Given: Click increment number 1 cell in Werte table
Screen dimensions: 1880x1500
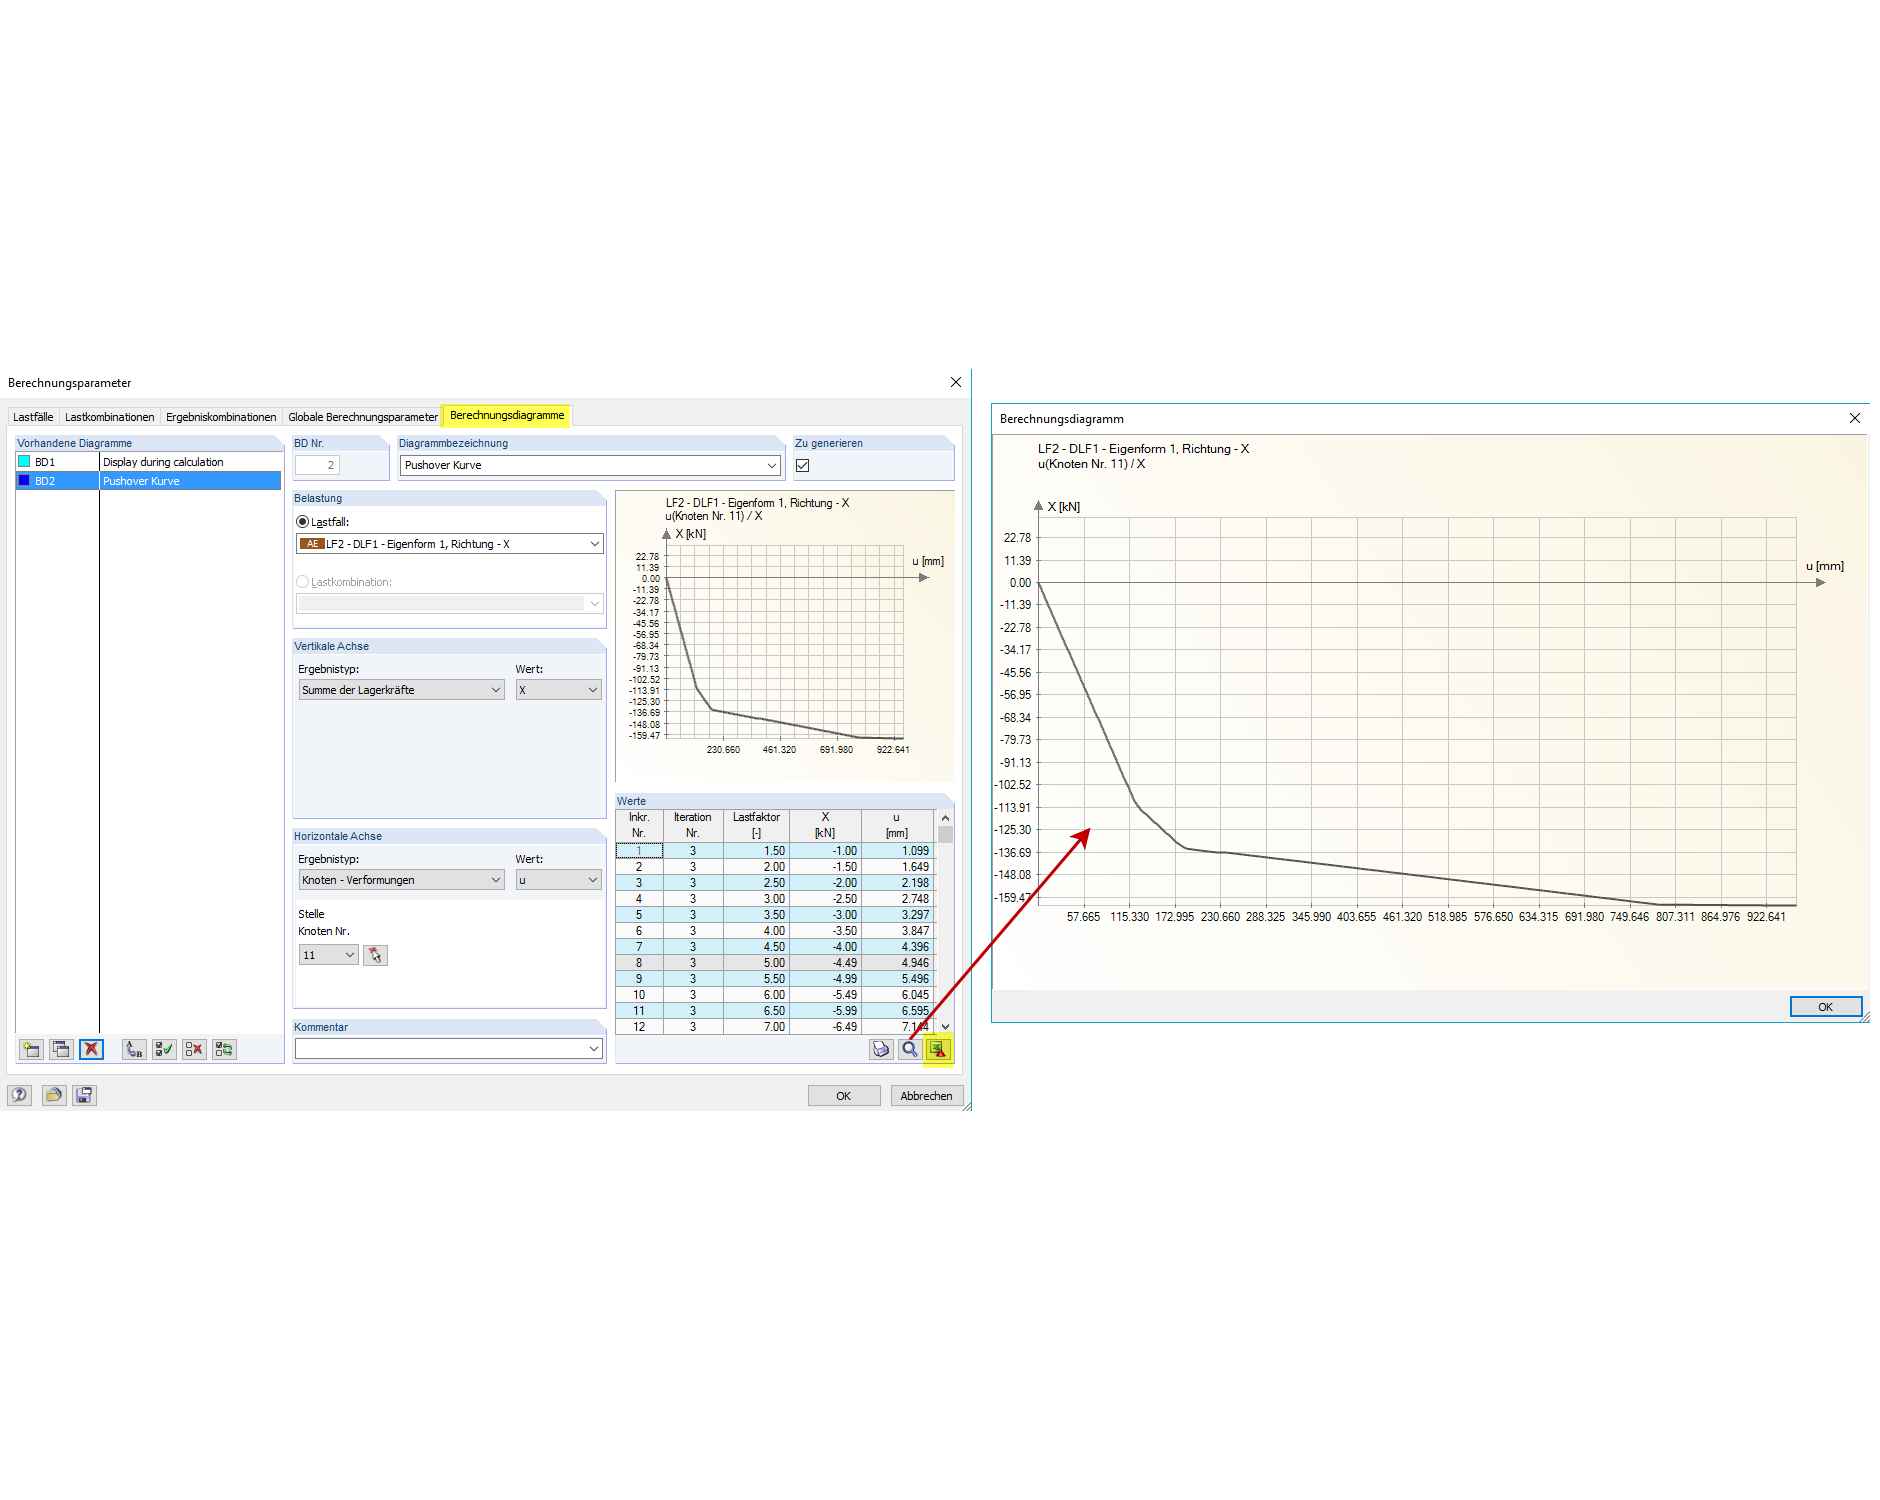Looking at the screenshot, I should (x=639, y=851).
